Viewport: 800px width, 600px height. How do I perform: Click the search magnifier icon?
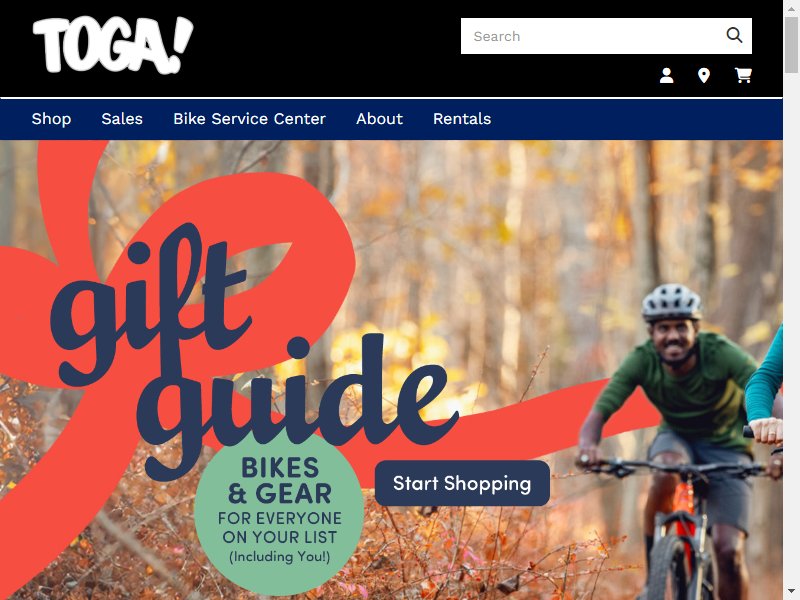tap(734, 36)
